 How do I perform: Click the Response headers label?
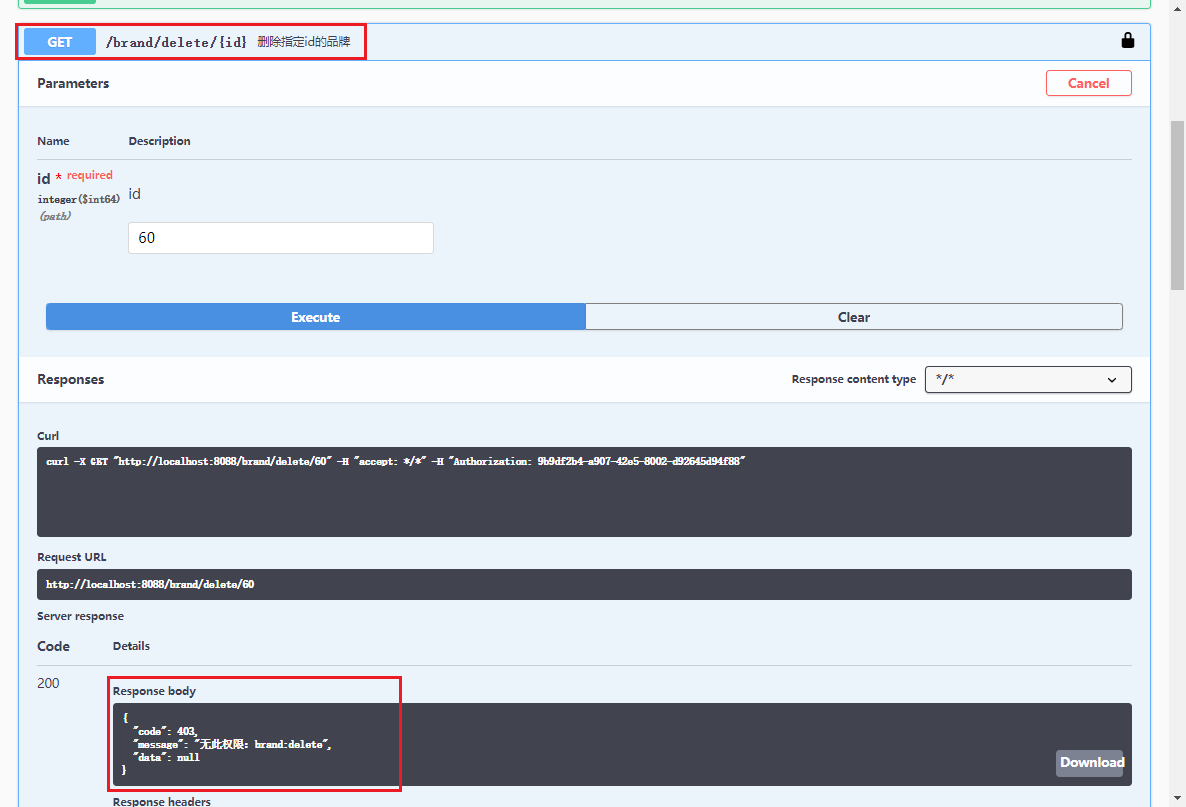tap(162, 801)
